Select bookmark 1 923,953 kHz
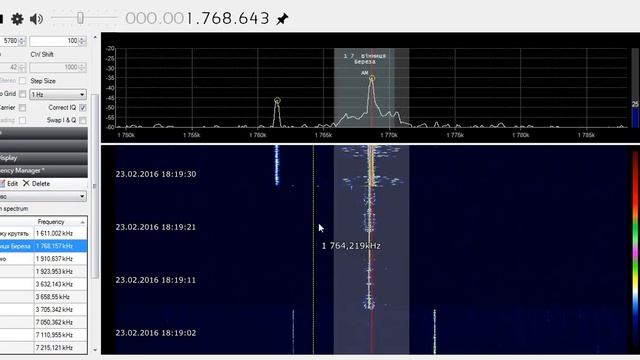The image size is (640, 360). [x=44, y=271]
